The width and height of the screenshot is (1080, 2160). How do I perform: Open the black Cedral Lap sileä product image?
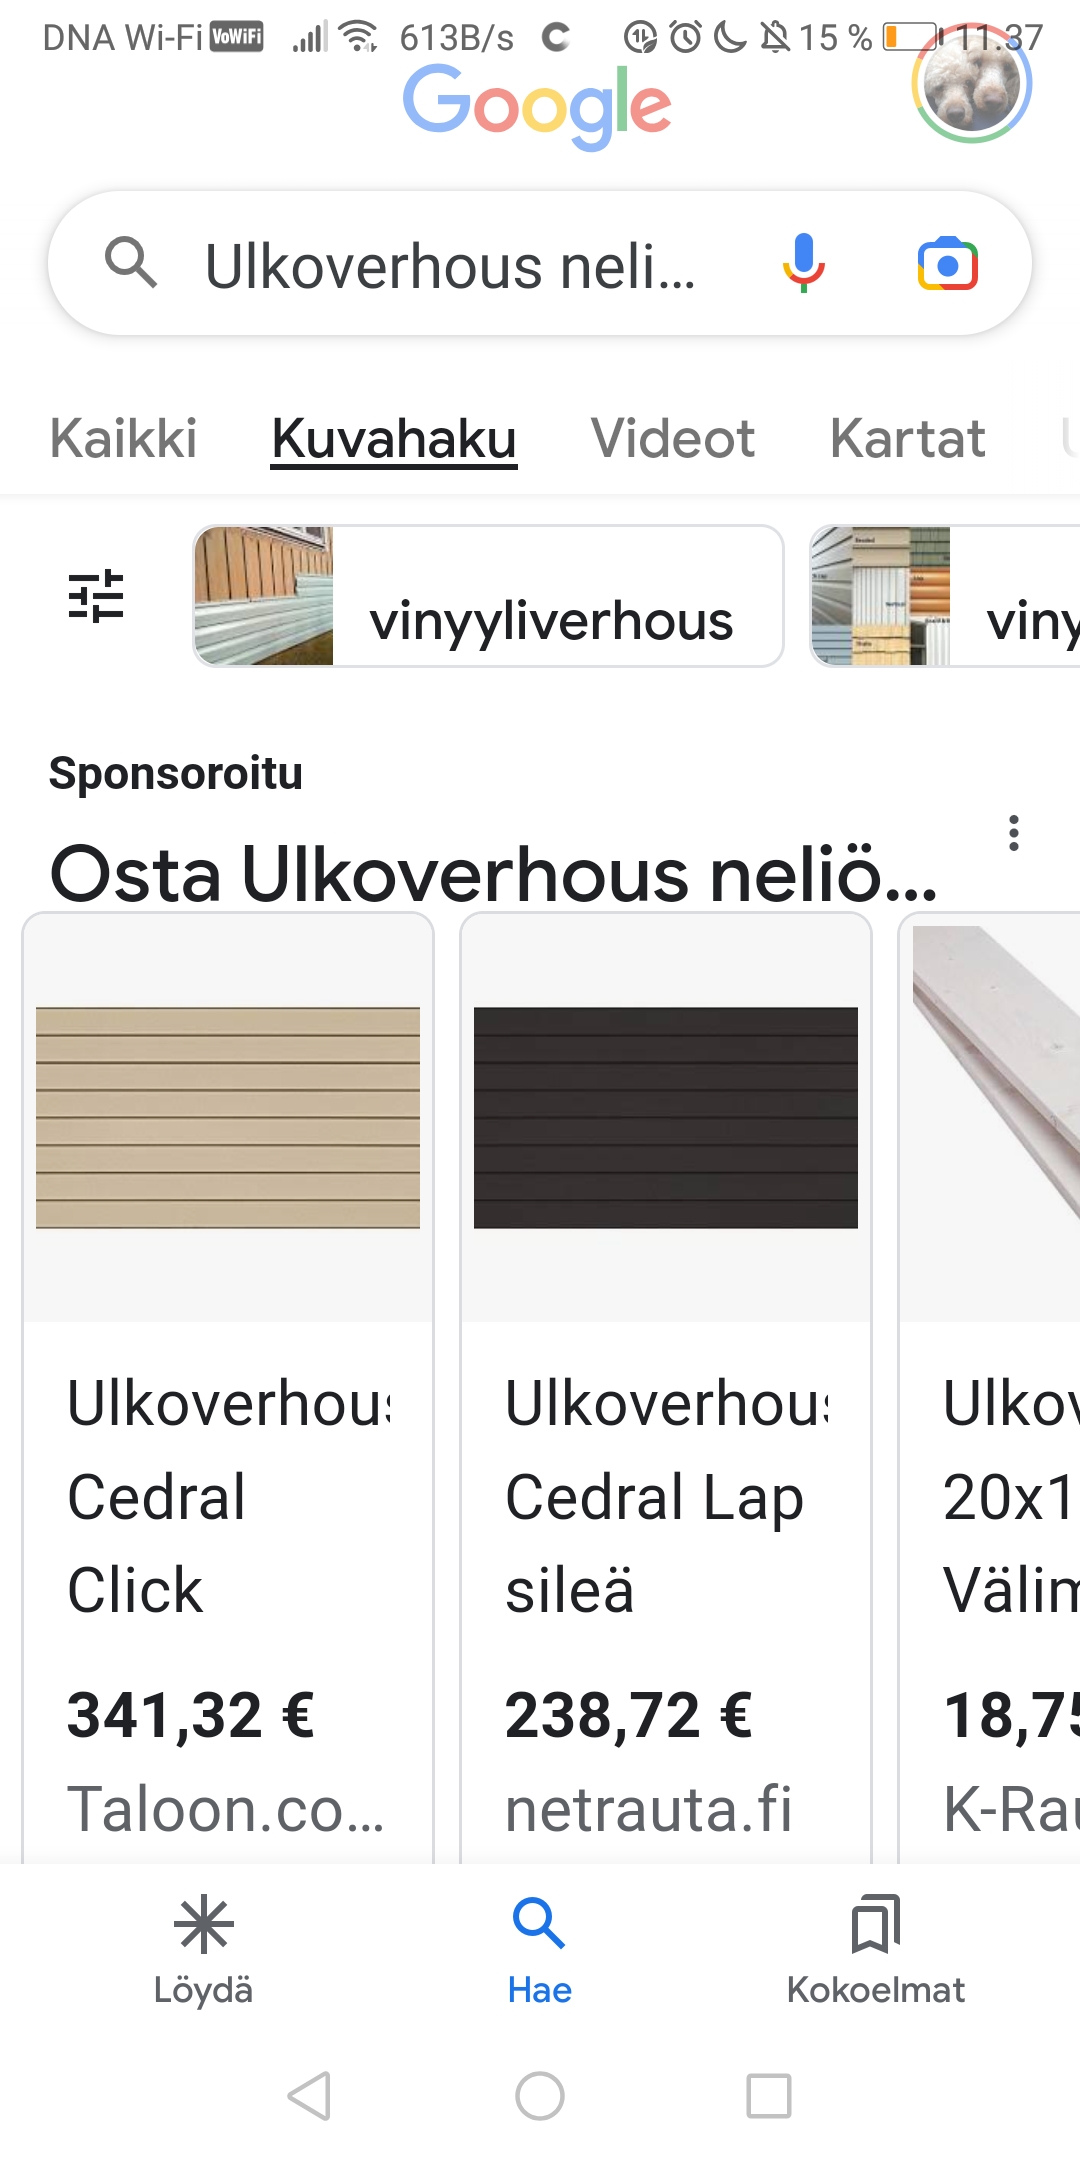click(x=666, y=1118)
